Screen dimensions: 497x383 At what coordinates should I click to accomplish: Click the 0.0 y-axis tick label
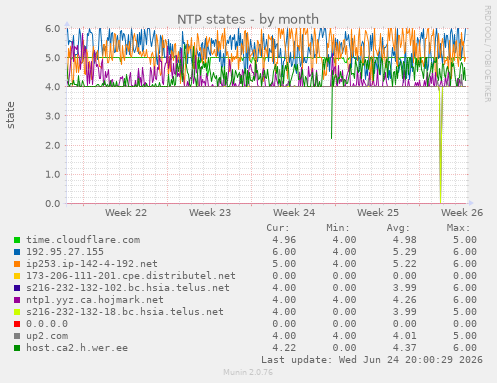53,203
